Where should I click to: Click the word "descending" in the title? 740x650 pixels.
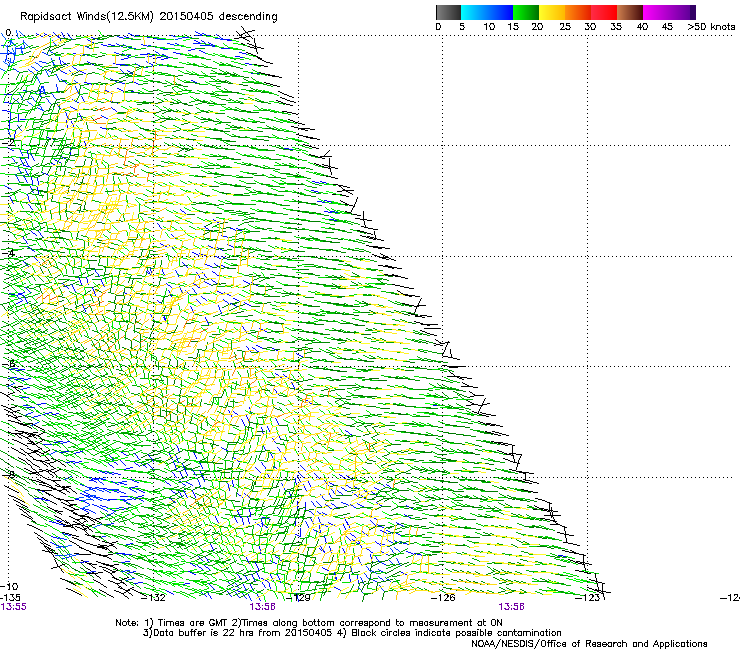[248, 17]
